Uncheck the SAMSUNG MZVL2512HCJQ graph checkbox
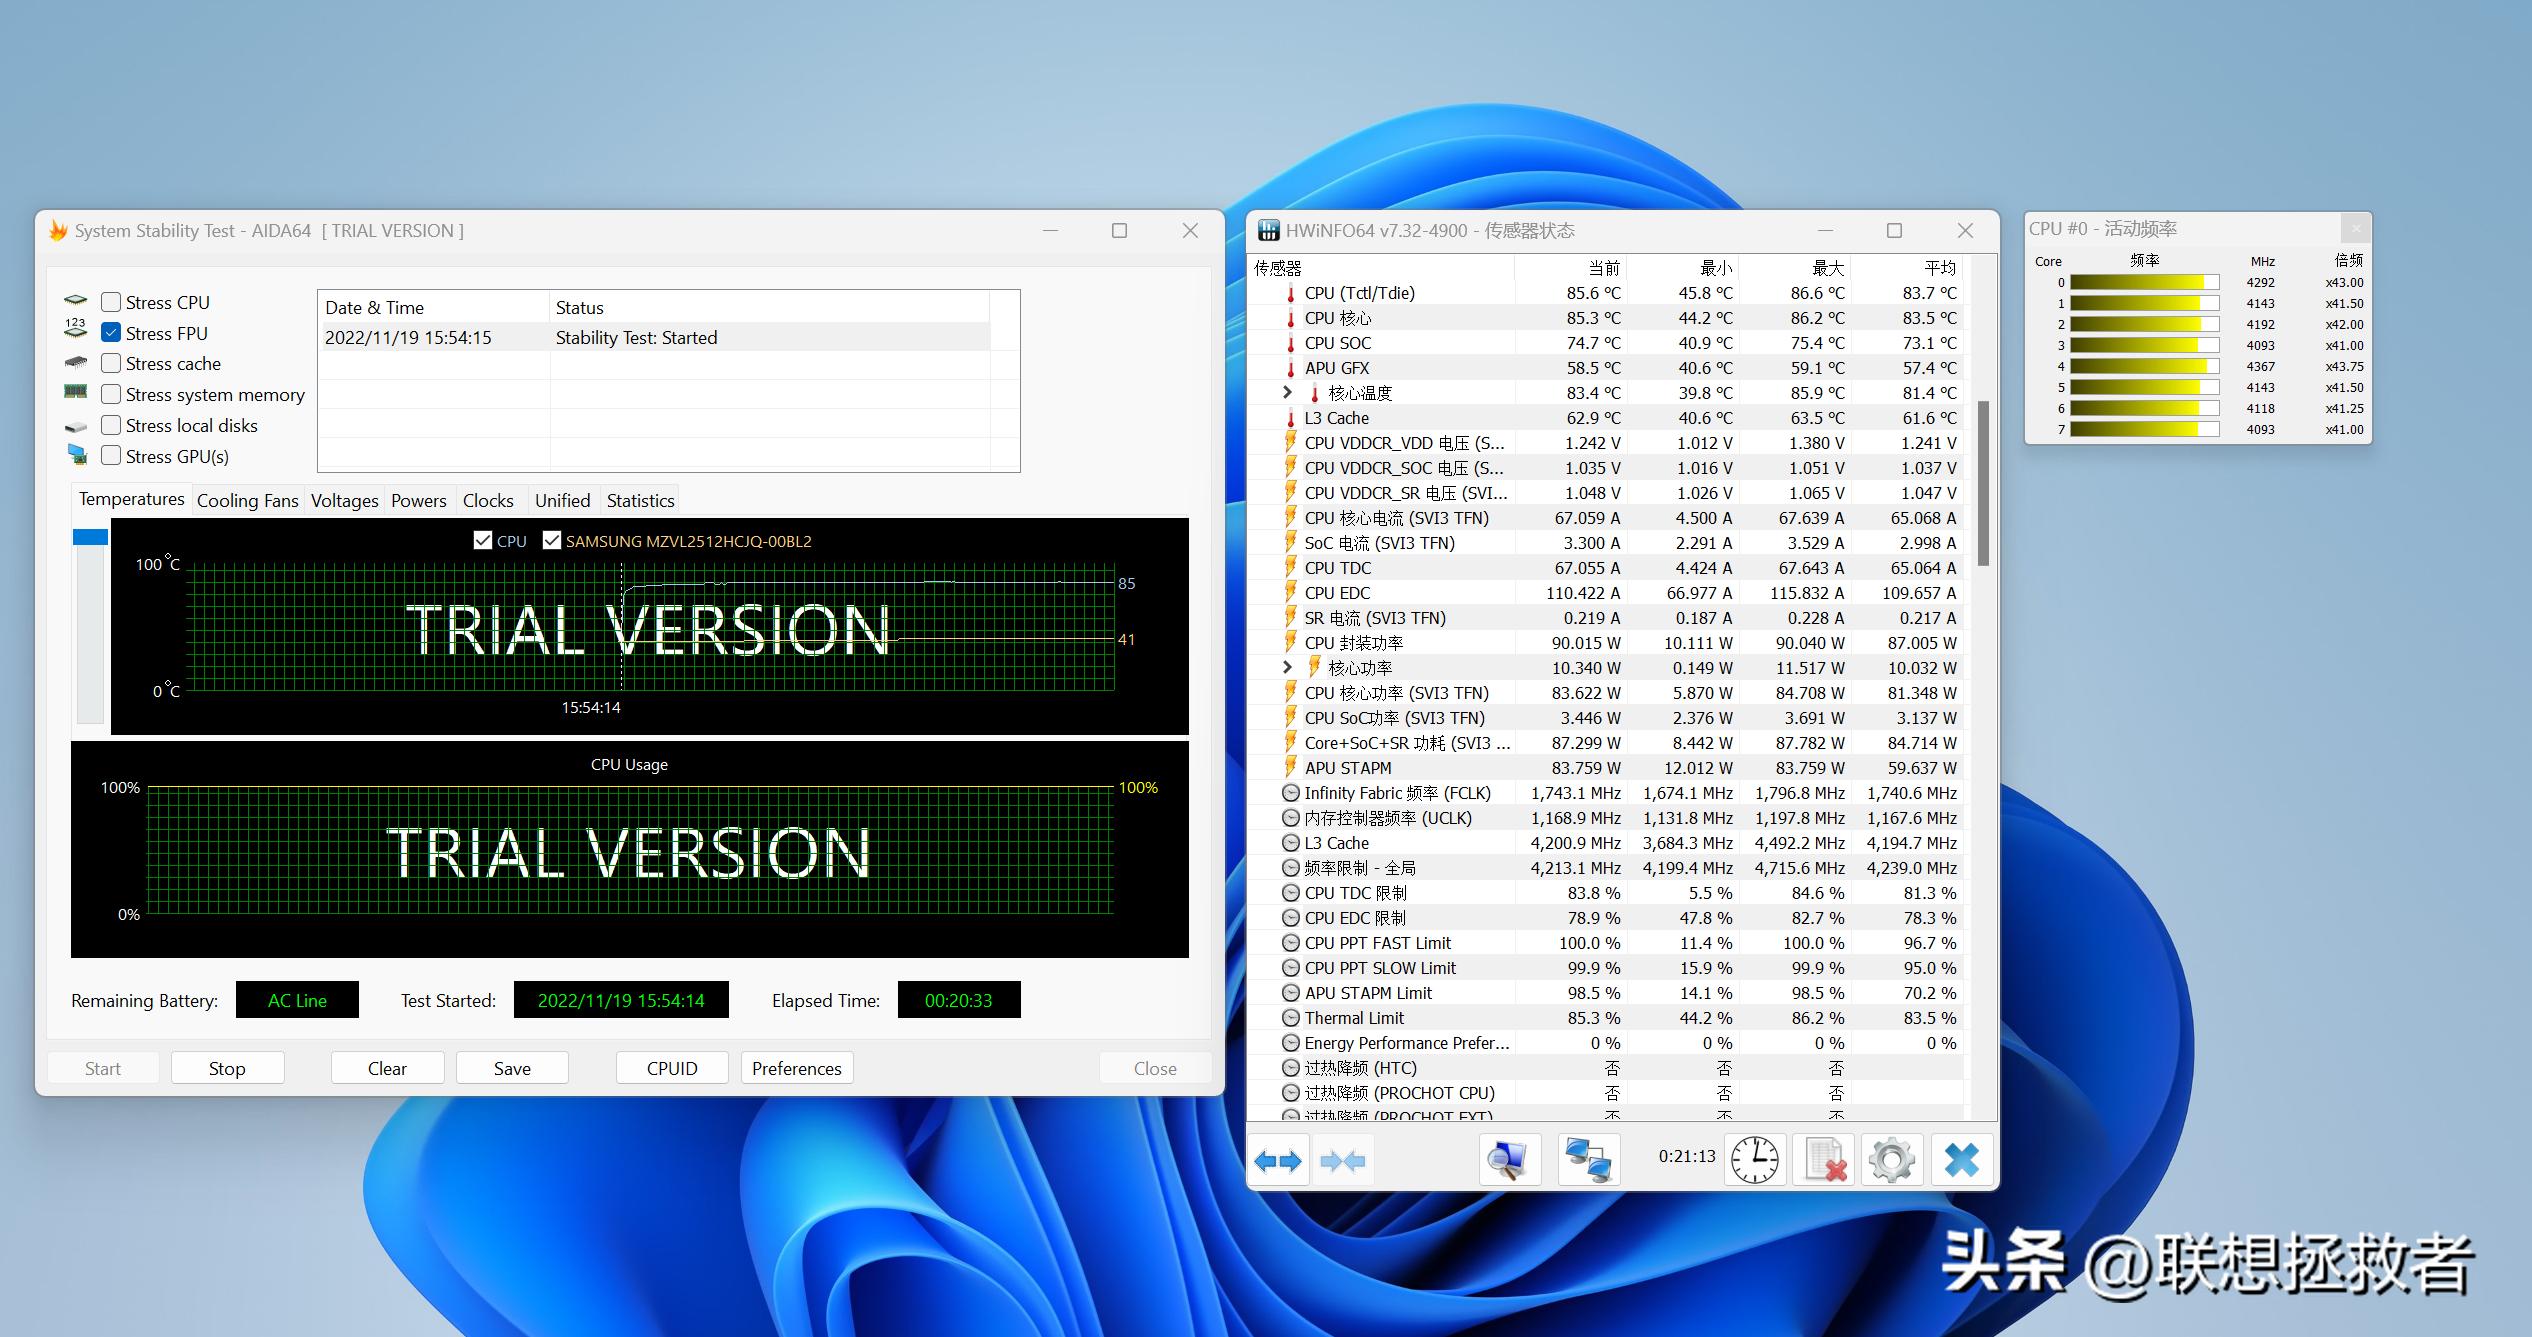This screenshot has width=2532, height=1337. [551, 541]
